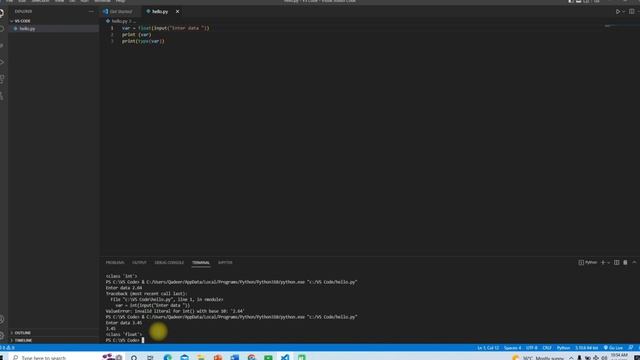Viewport: 640px width, 360px height.
Task: Switch to the Problems panel tab
Action: pyautogui.click(x=115, y=262)
